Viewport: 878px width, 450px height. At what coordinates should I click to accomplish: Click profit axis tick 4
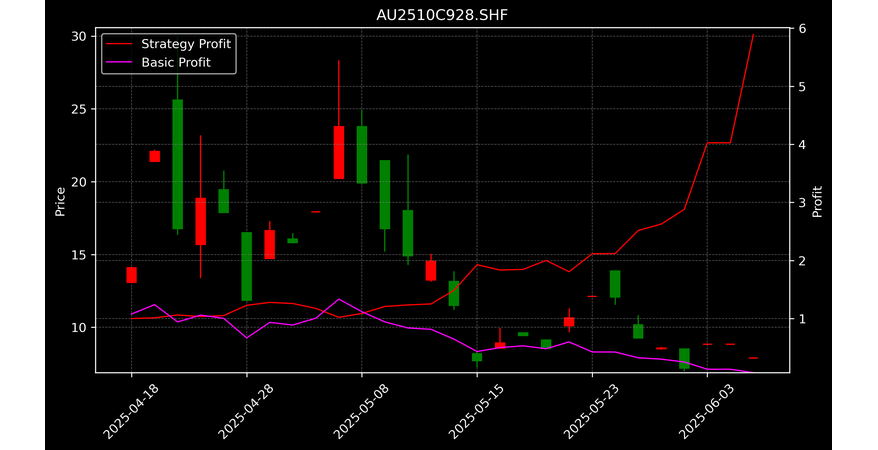[x=802, y=144]
